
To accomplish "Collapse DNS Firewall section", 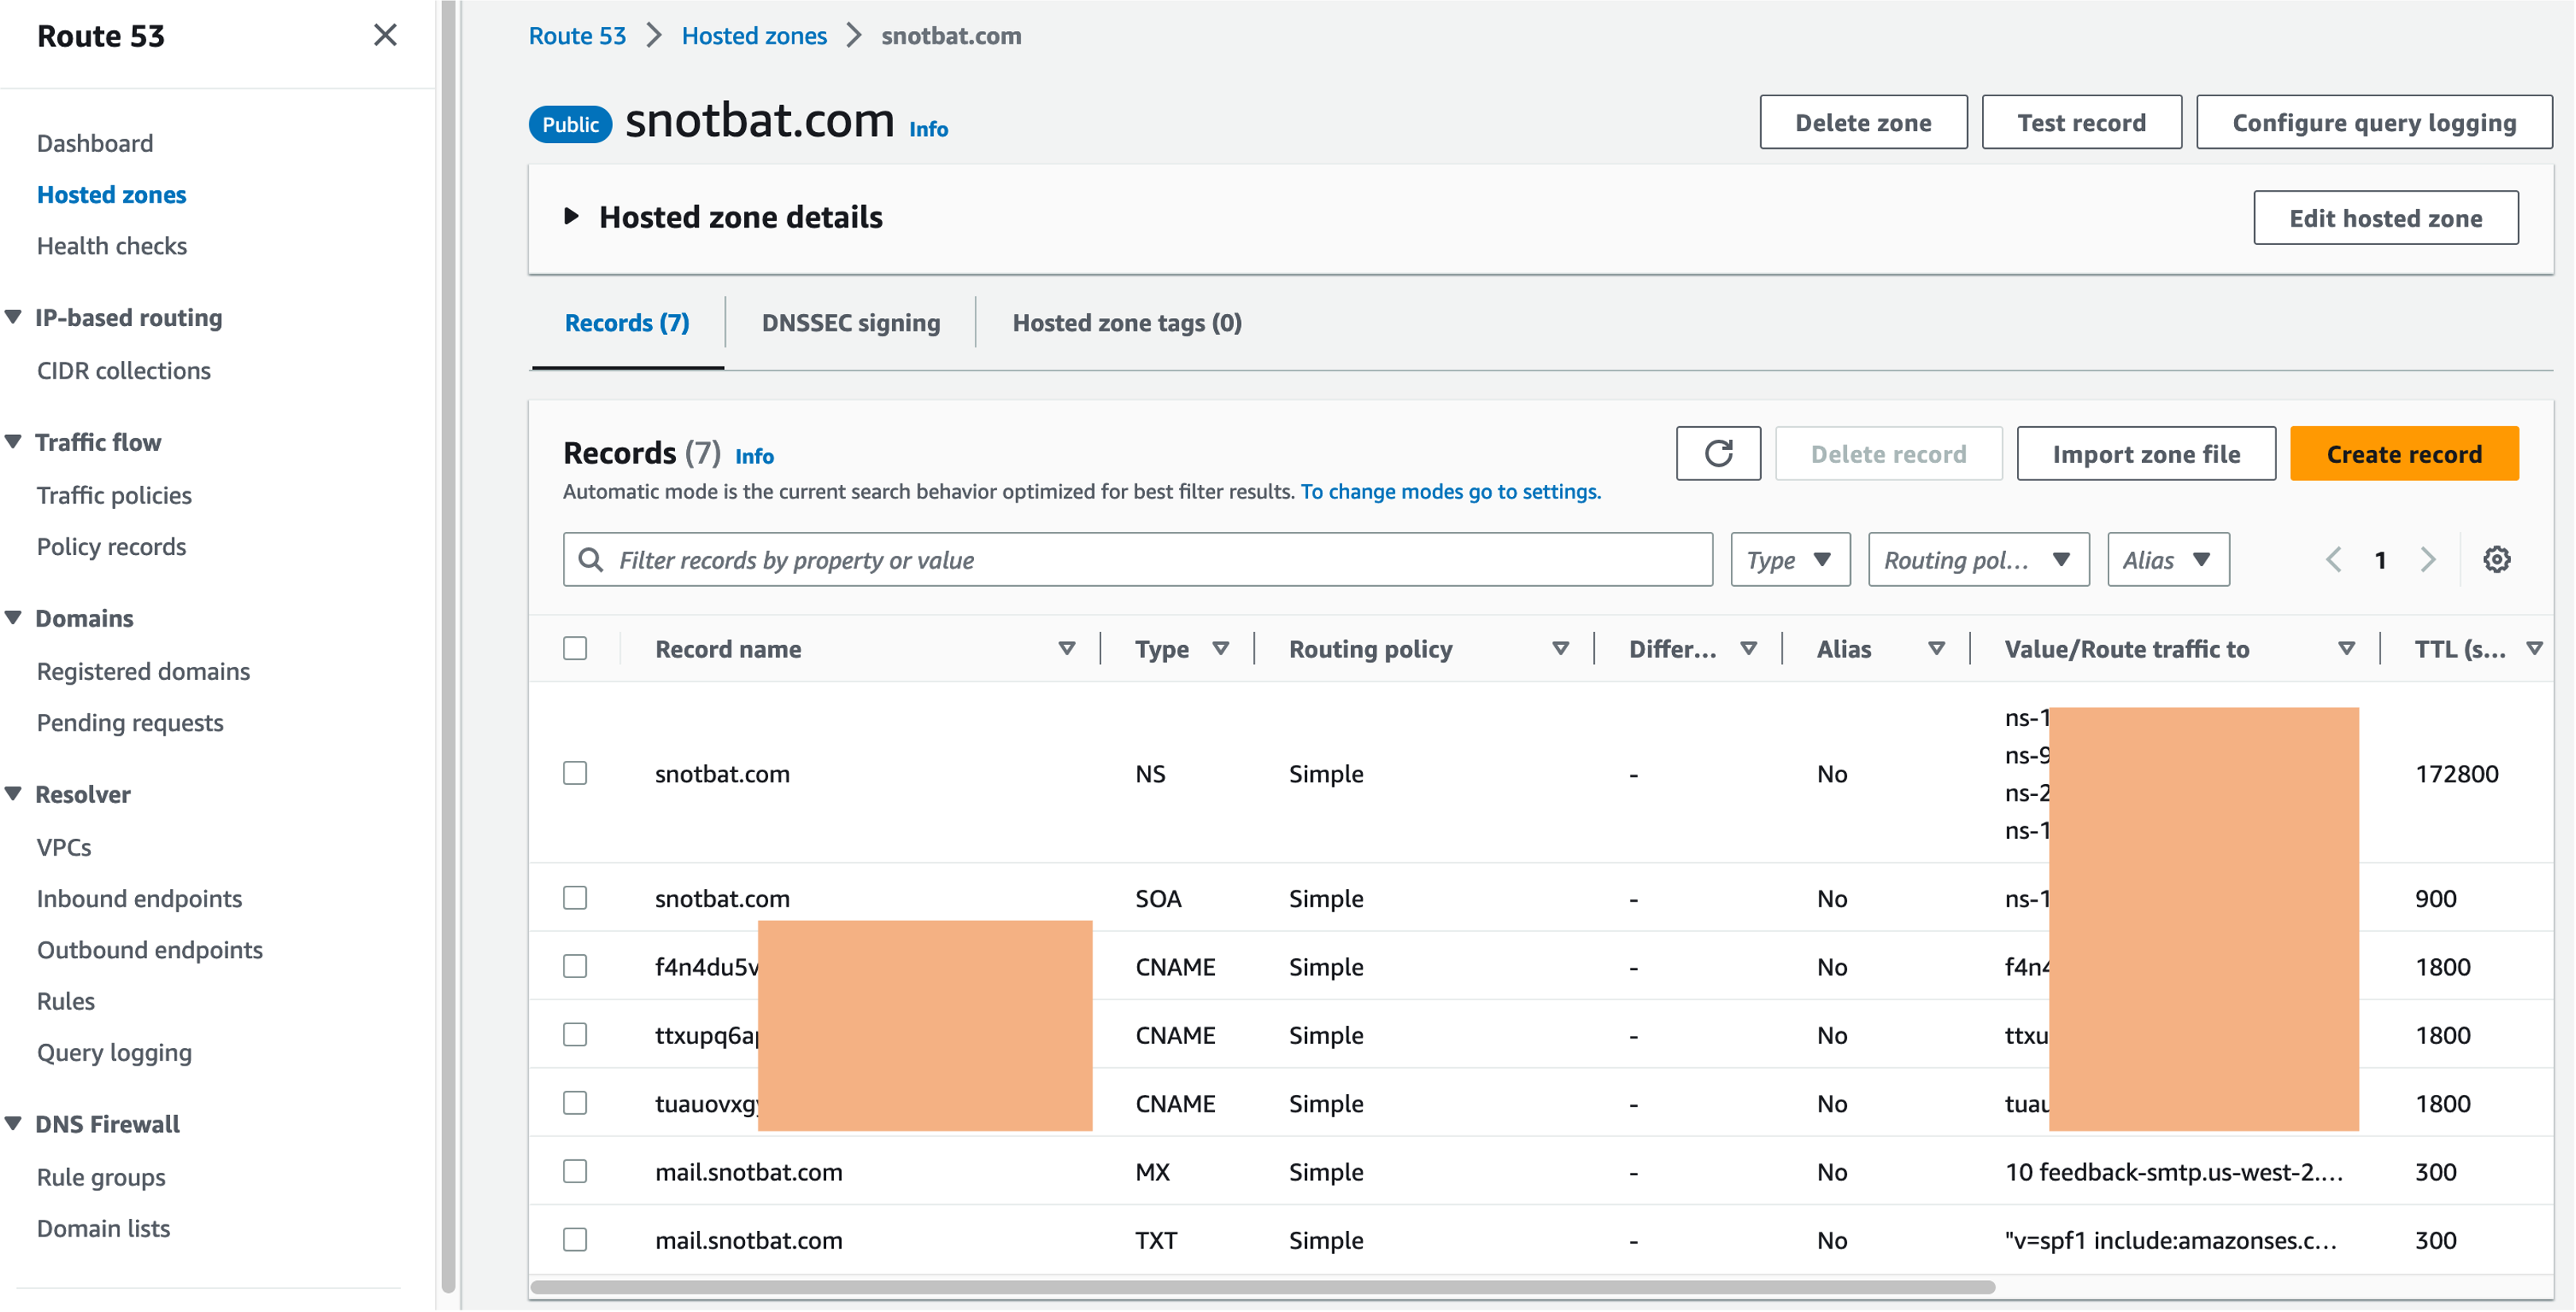I will click(x=13, y=1124).
